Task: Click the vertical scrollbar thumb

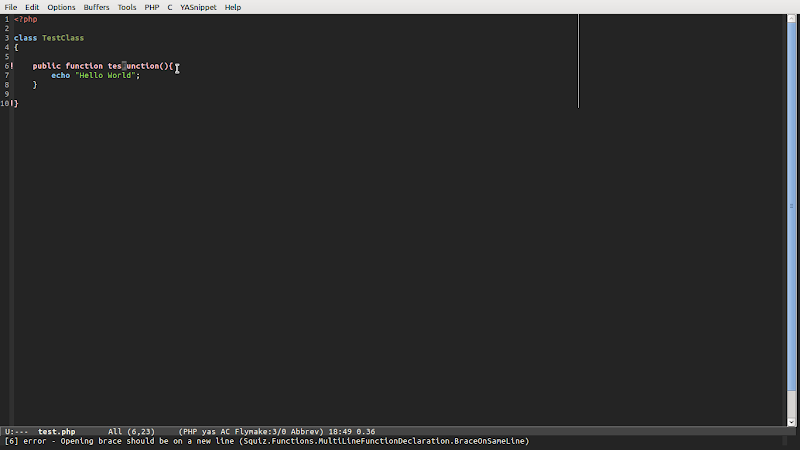Action: click(791, 206)
